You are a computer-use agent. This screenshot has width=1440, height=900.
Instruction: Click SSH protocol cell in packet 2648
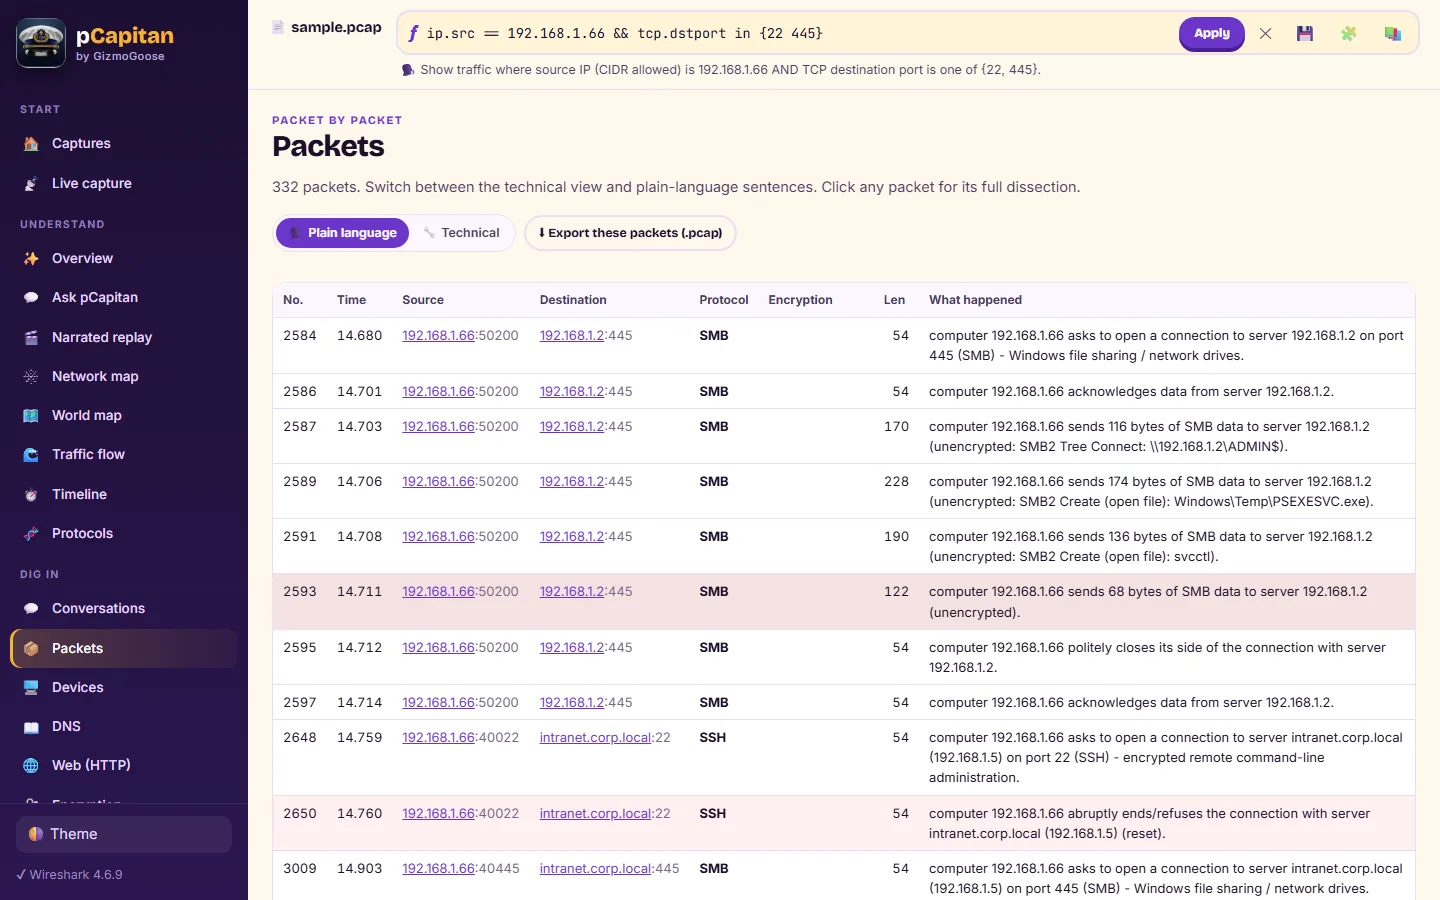(x=713, y=738)
